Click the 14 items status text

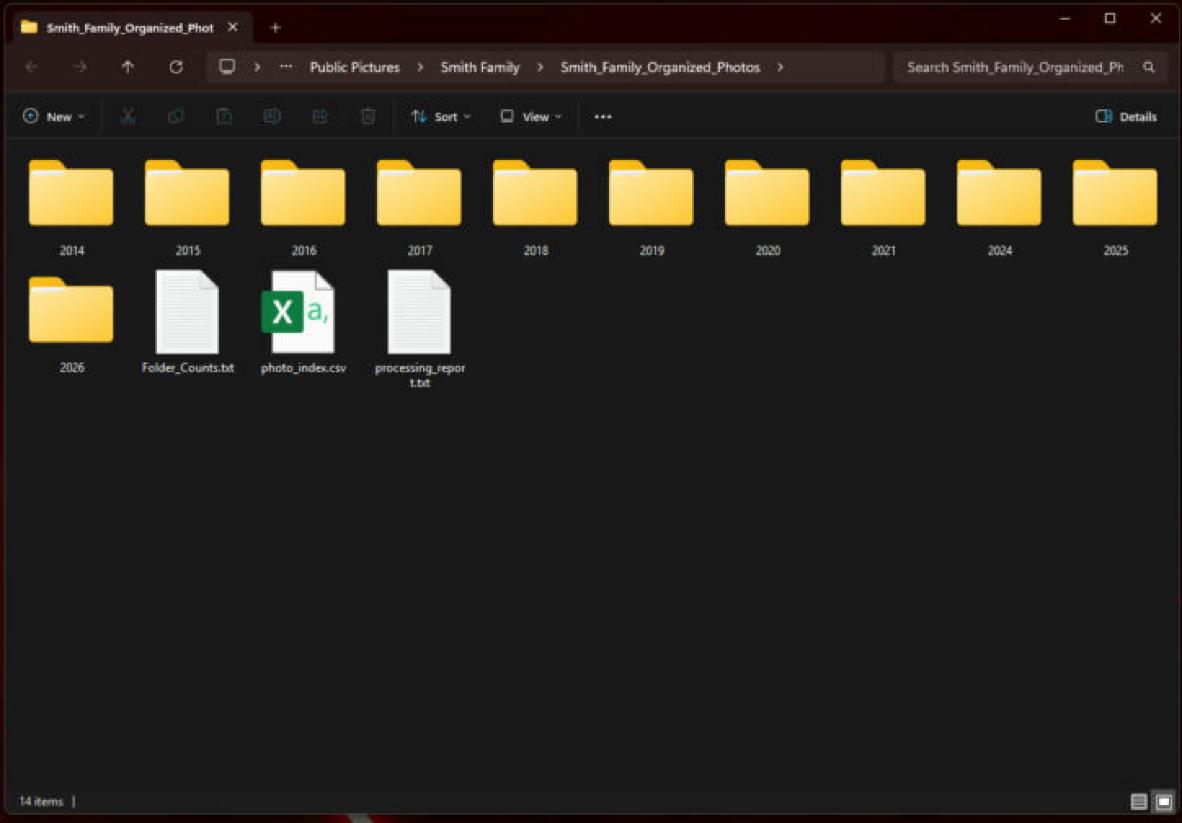click(x=41, y=801)
